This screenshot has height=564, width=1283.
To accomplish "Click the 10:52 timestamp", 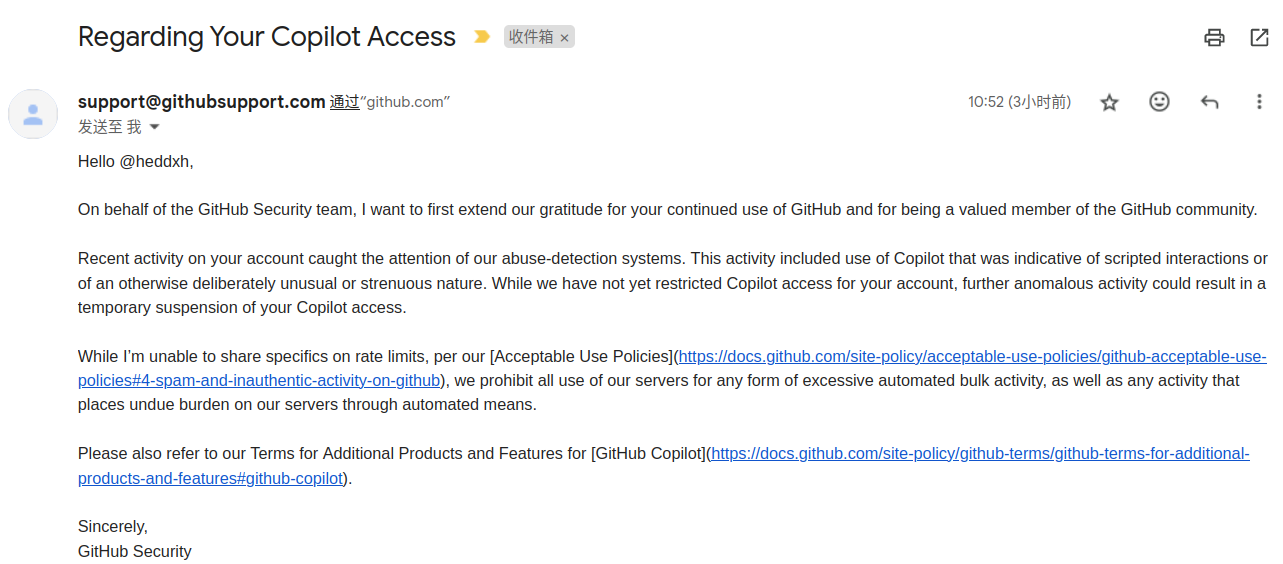I will tap(1018, 102).
